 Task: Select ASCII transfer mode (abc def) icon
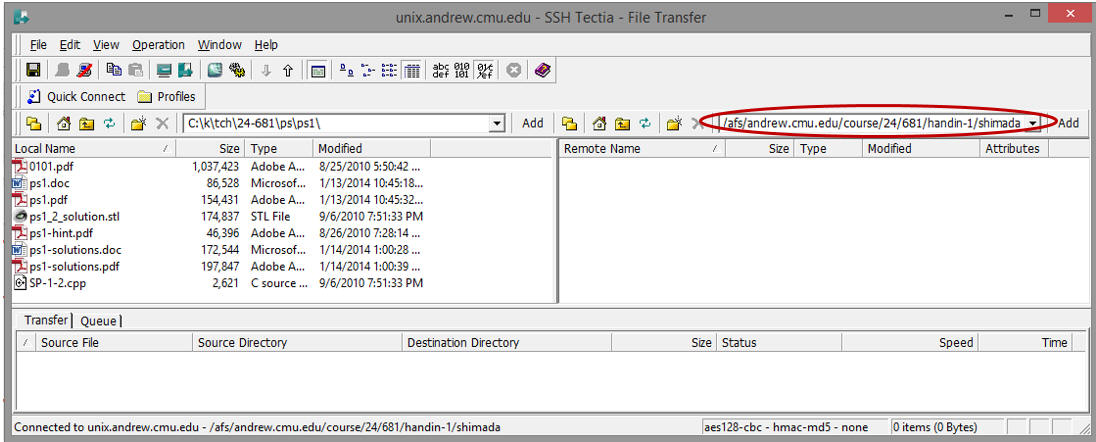(441, 70)
